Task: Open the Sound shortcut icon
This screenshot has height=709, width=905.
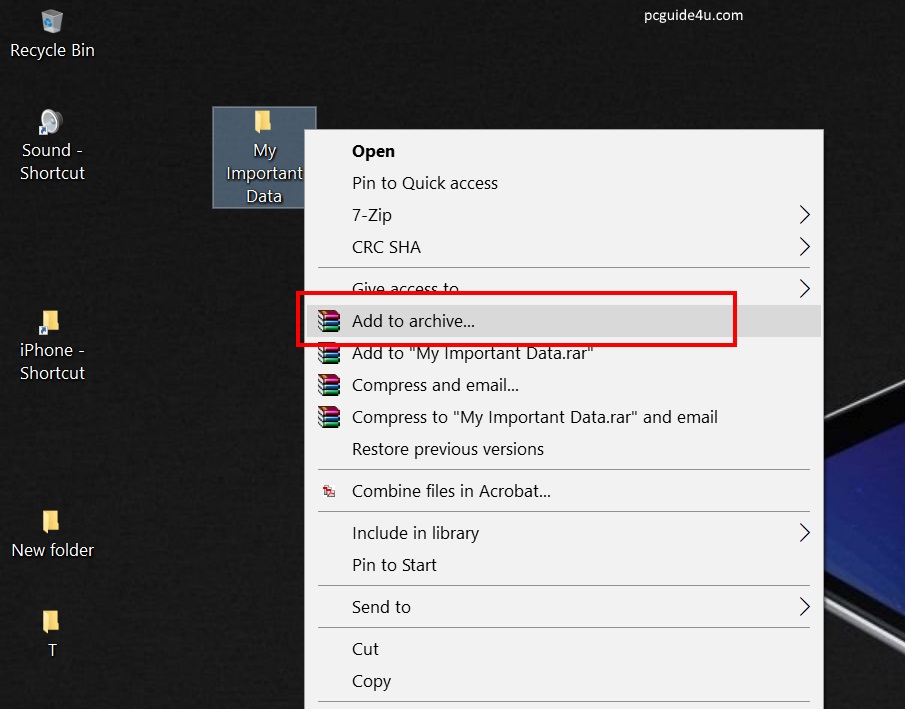Action: [51, 123]
